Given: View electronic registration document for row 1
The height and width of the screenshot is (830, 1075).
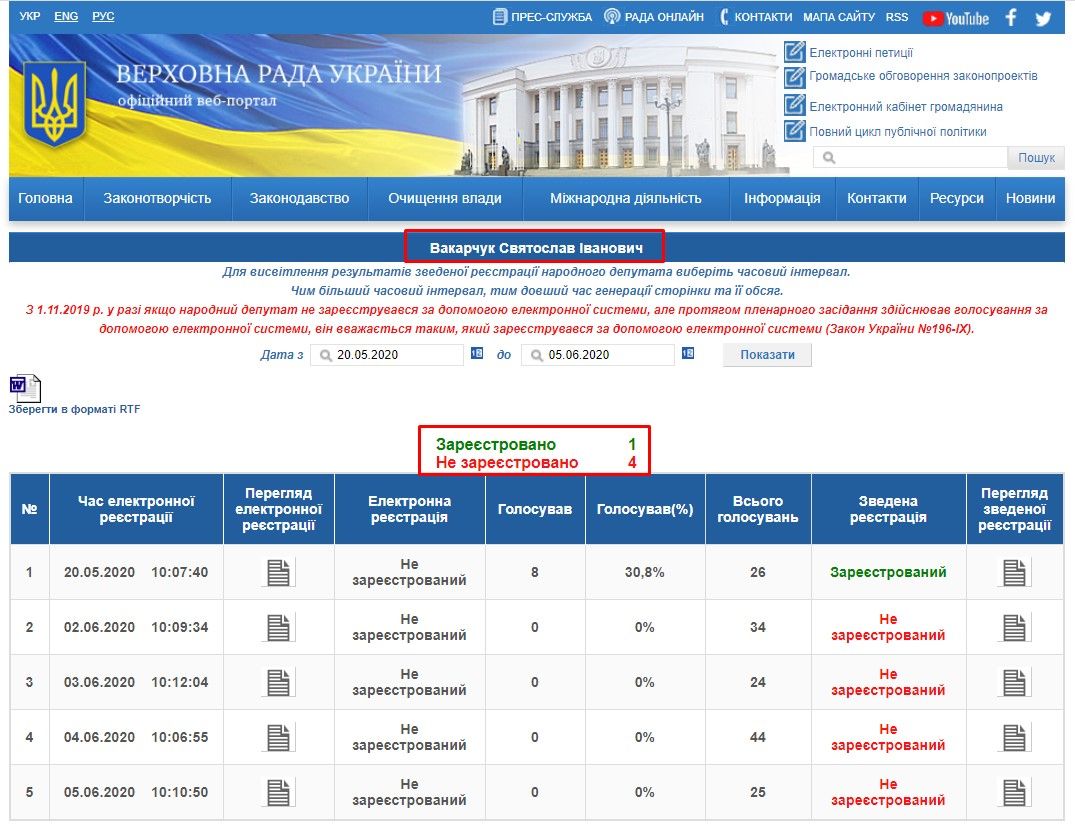Looking at the screenshot, I should [x=279, y=572].
